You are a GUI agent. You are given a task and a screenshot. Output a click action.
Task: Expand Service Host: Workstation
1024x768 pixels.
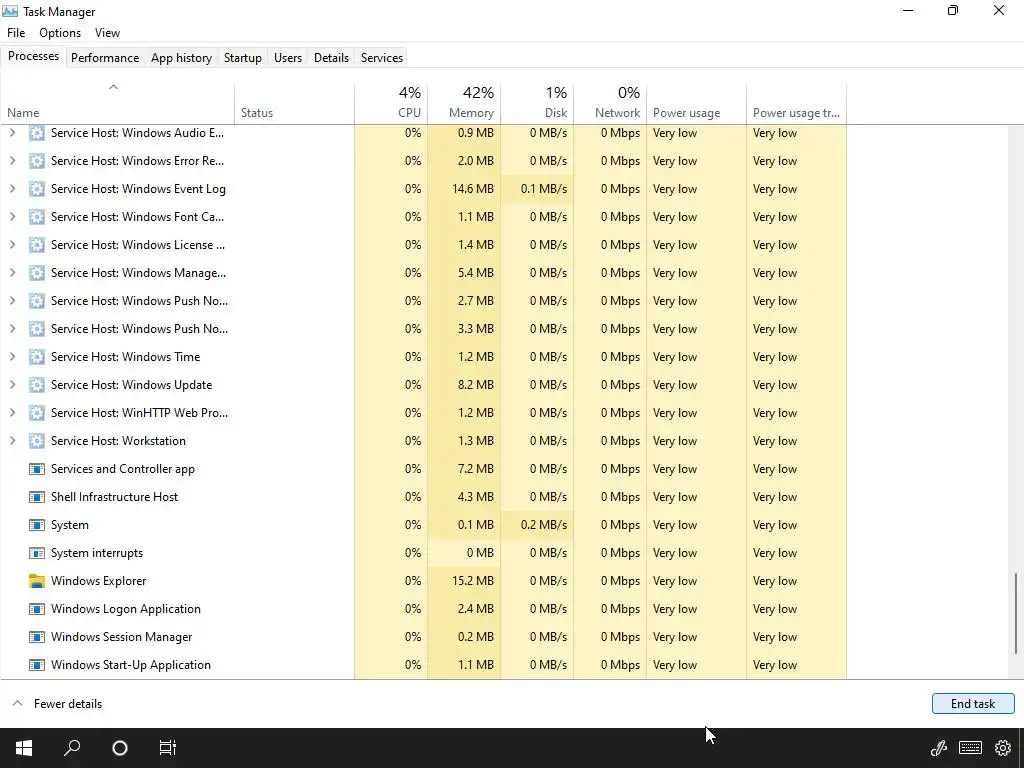pyautogui.click(x=12, y=441)
